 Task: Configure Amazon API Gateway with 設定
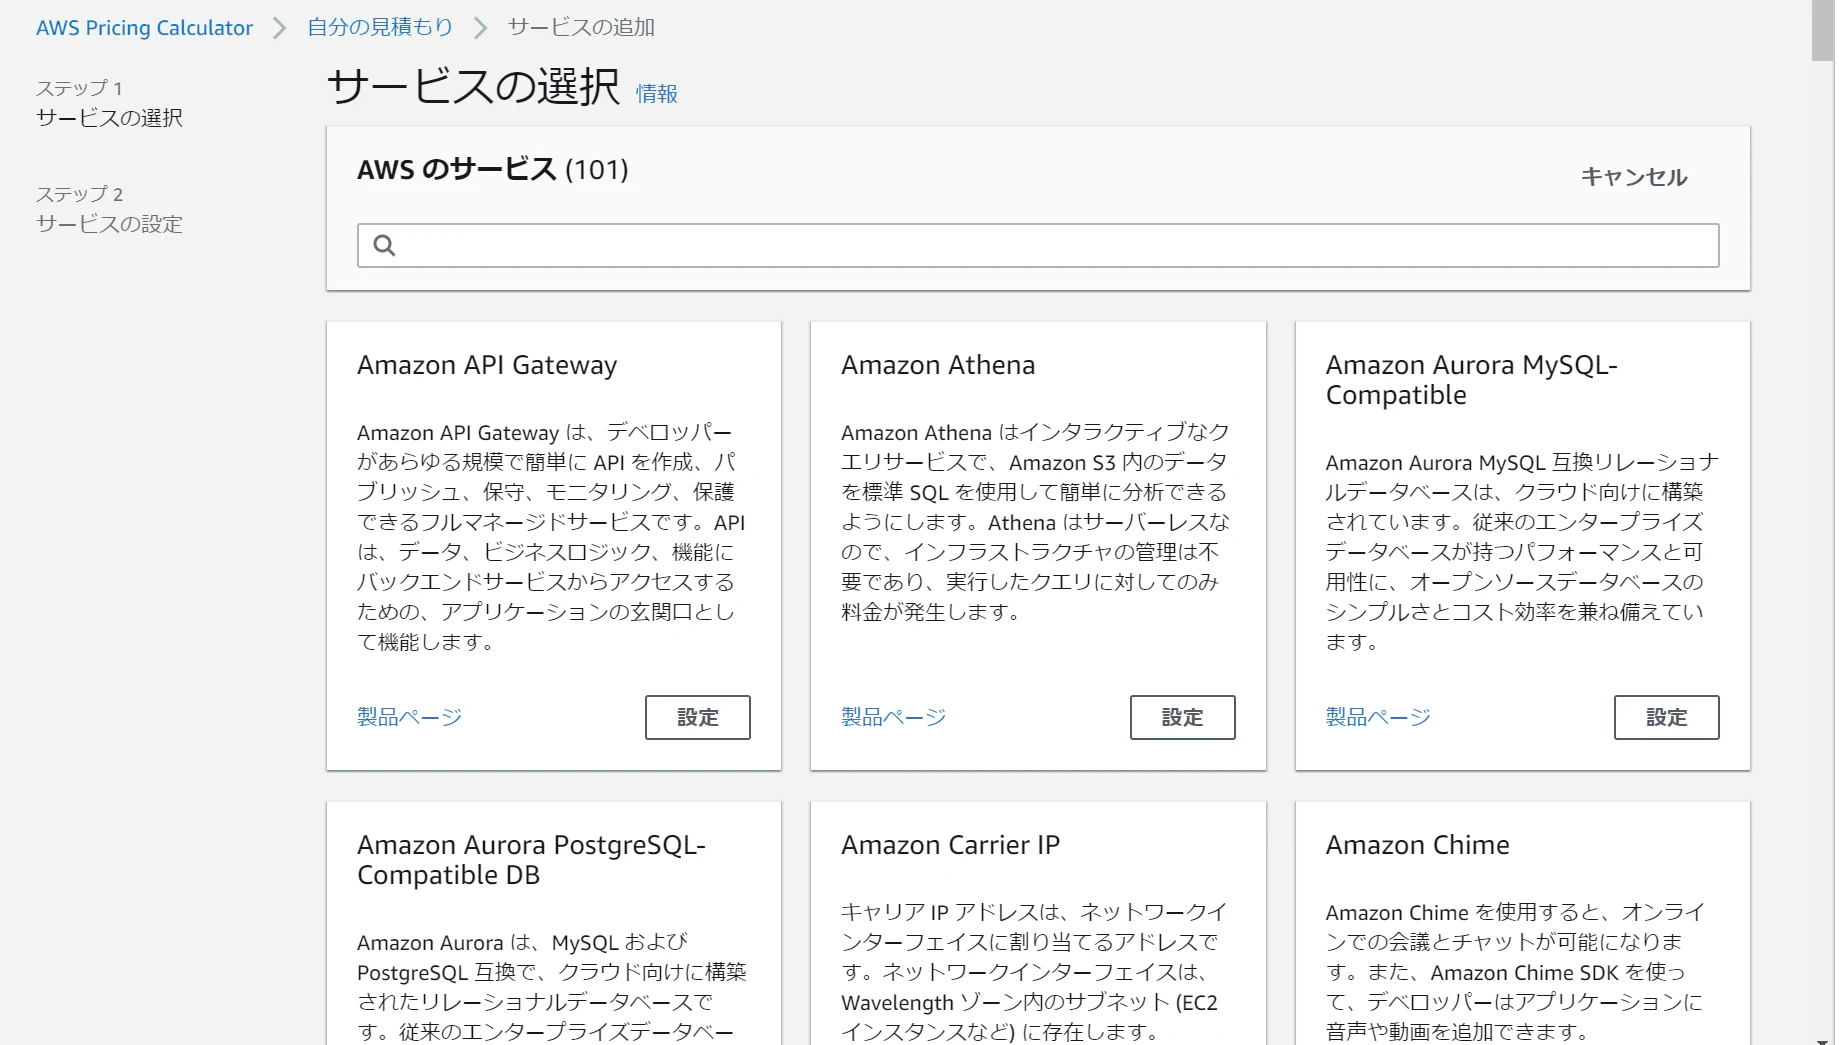tap(698, 717)
